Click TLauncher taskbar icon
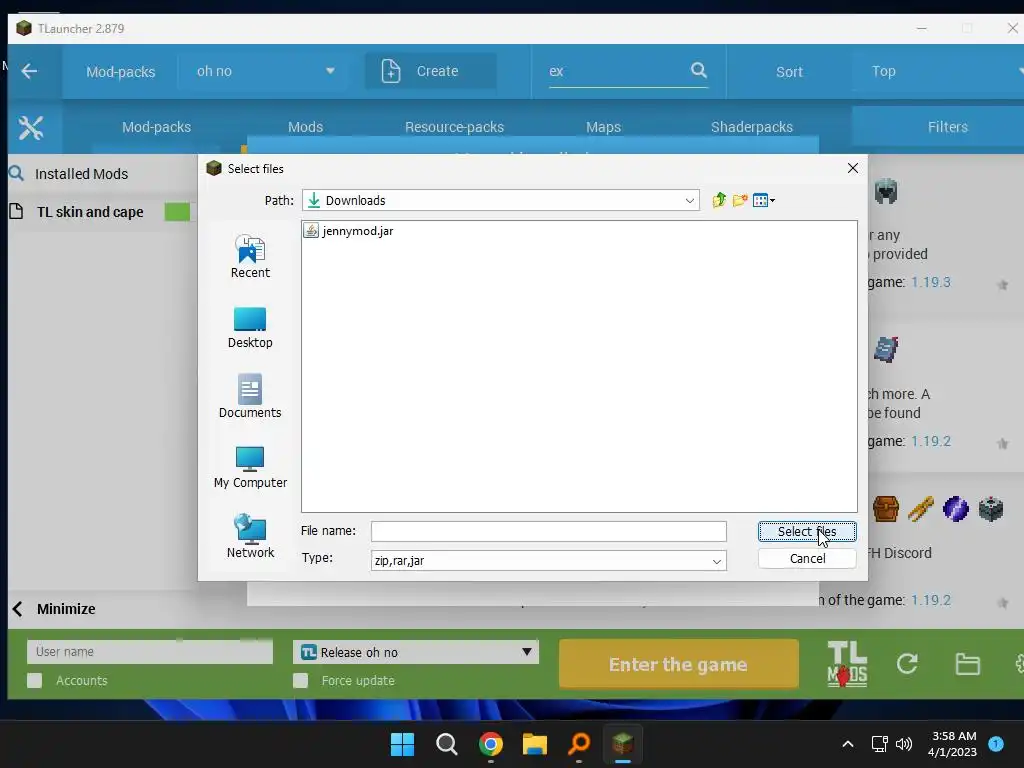The width and height of the screenshot is (1024, 768). click(622, 743)
